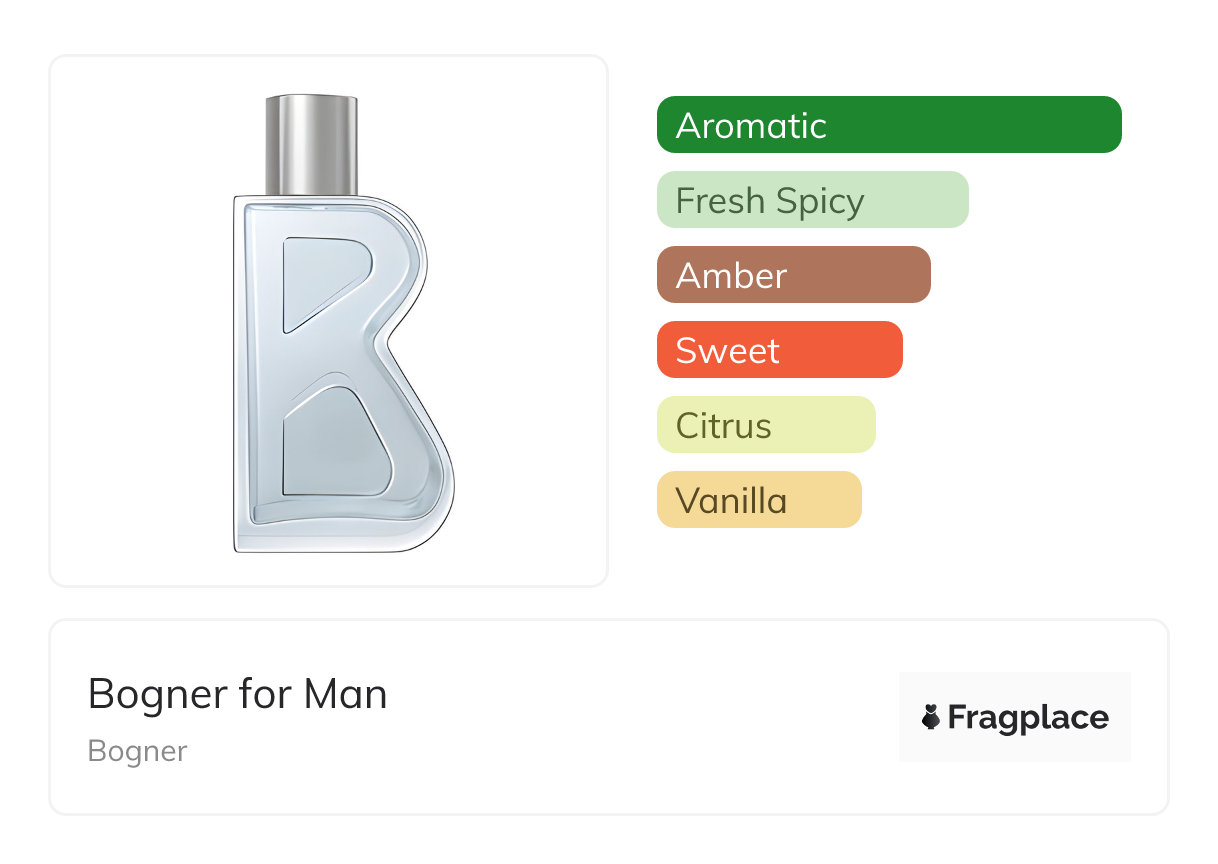Click the Fragplace bottle icon in logo

click(x=931, y=717)
